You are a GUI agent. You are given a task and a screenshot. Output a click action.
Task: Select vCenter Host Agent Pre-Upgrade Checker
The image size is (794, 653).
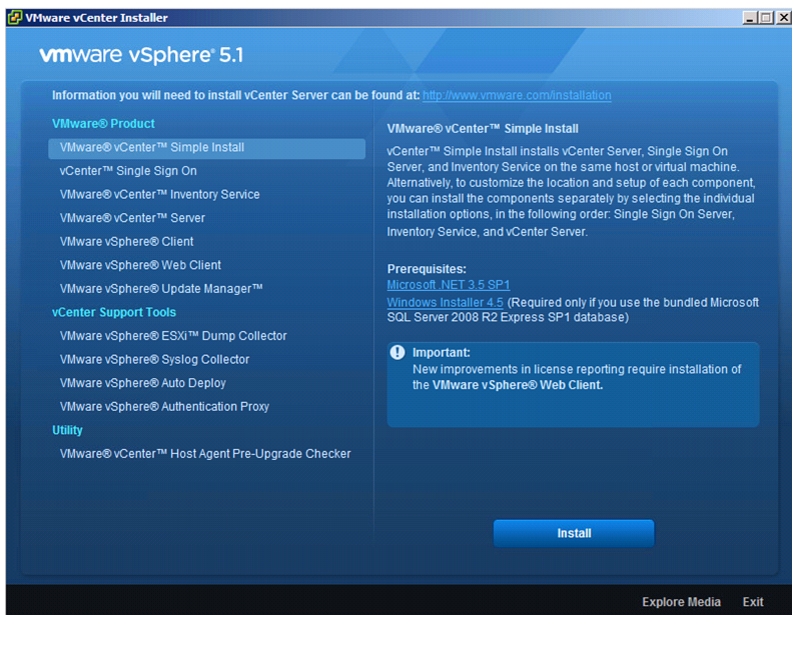pos(205,454)
